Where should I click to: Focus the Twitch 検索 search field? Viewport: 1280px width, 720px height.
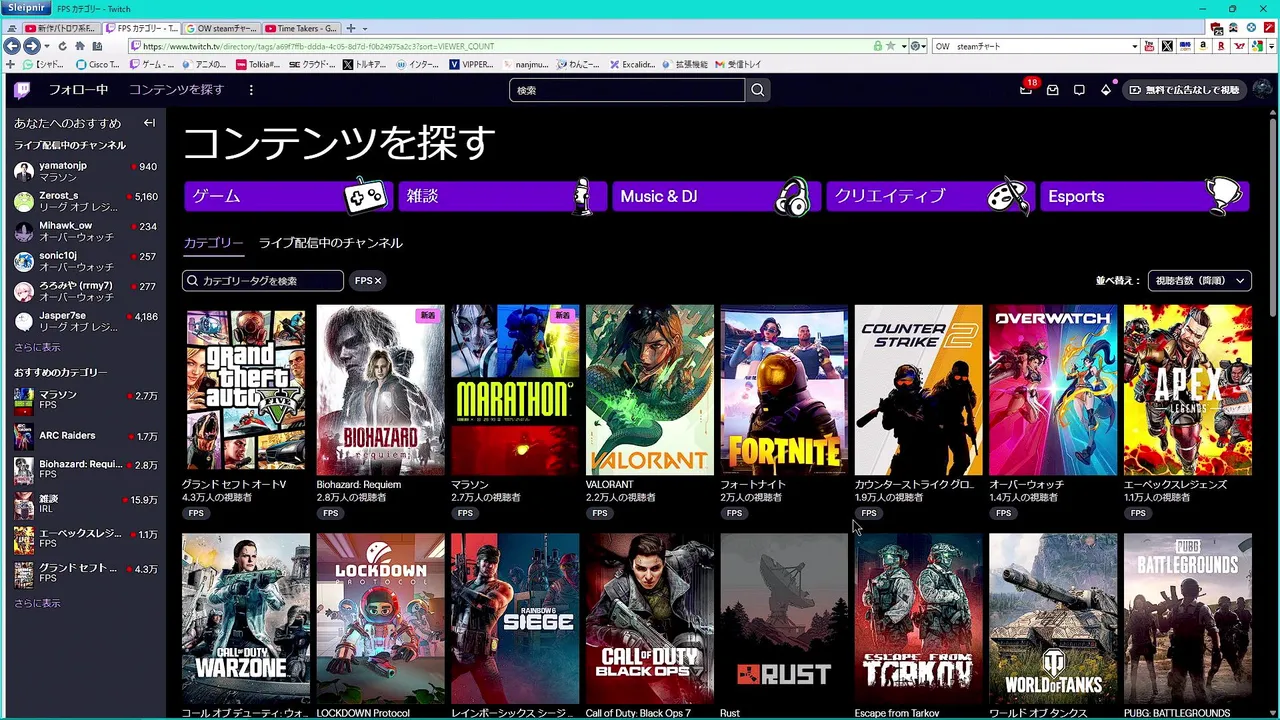click(627, 90)
